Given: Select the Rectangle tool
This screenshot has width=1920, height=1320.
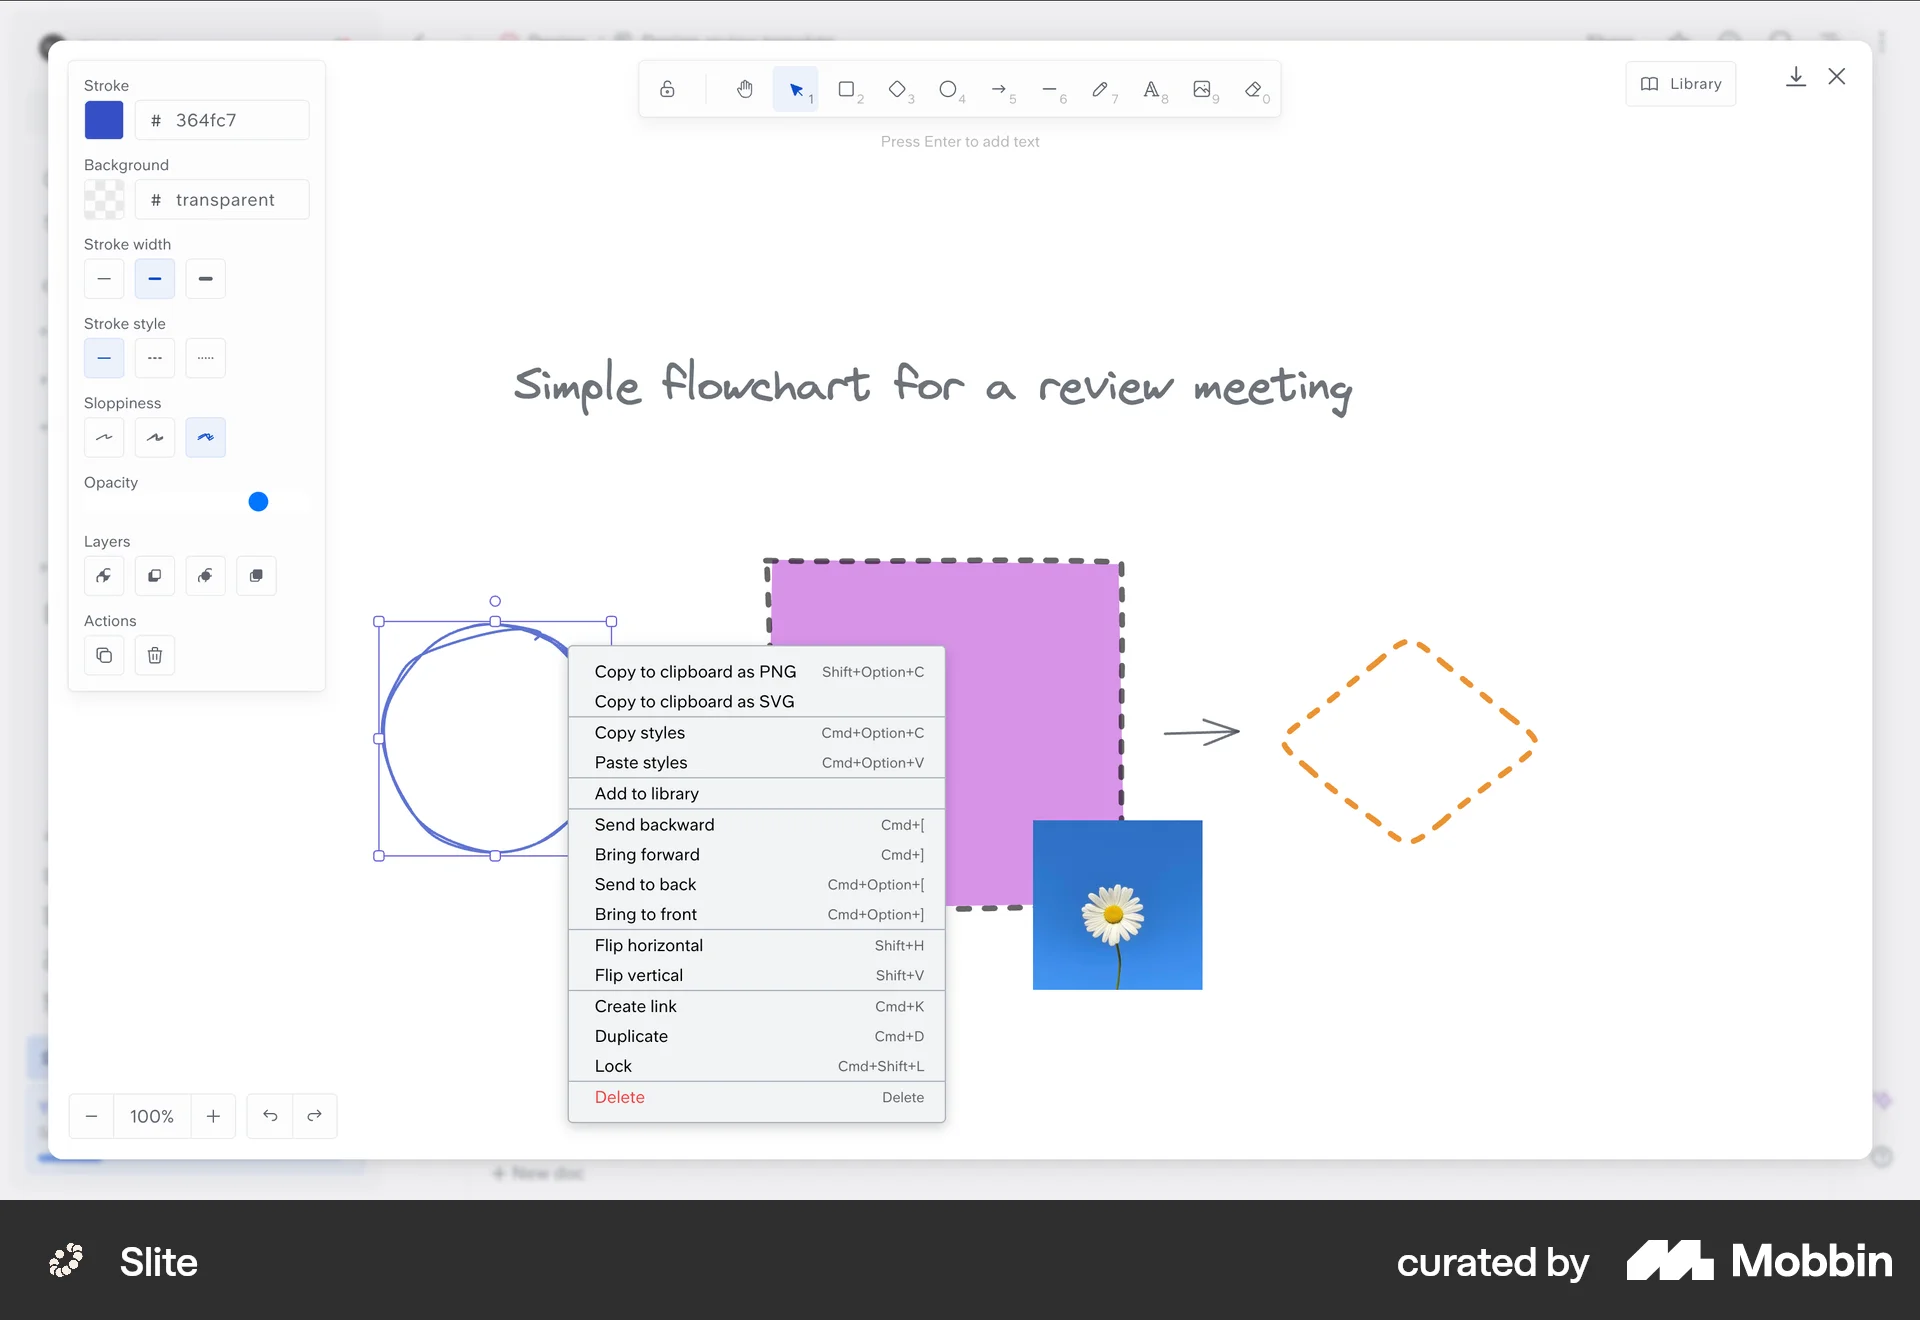Looking at the screenshot, I should pyautogui.click(x=848, y=89).
